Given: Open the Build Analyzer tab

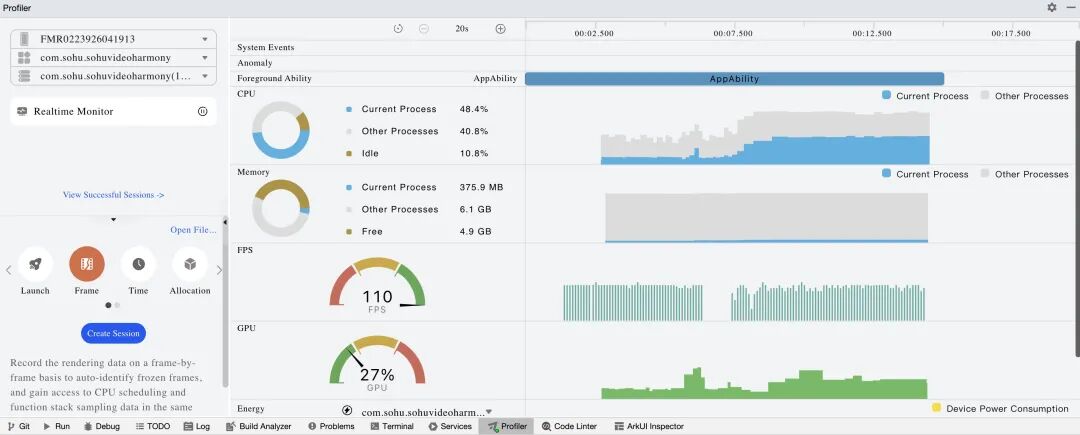Looking at the screenshot, I should [x=259, y=426].
